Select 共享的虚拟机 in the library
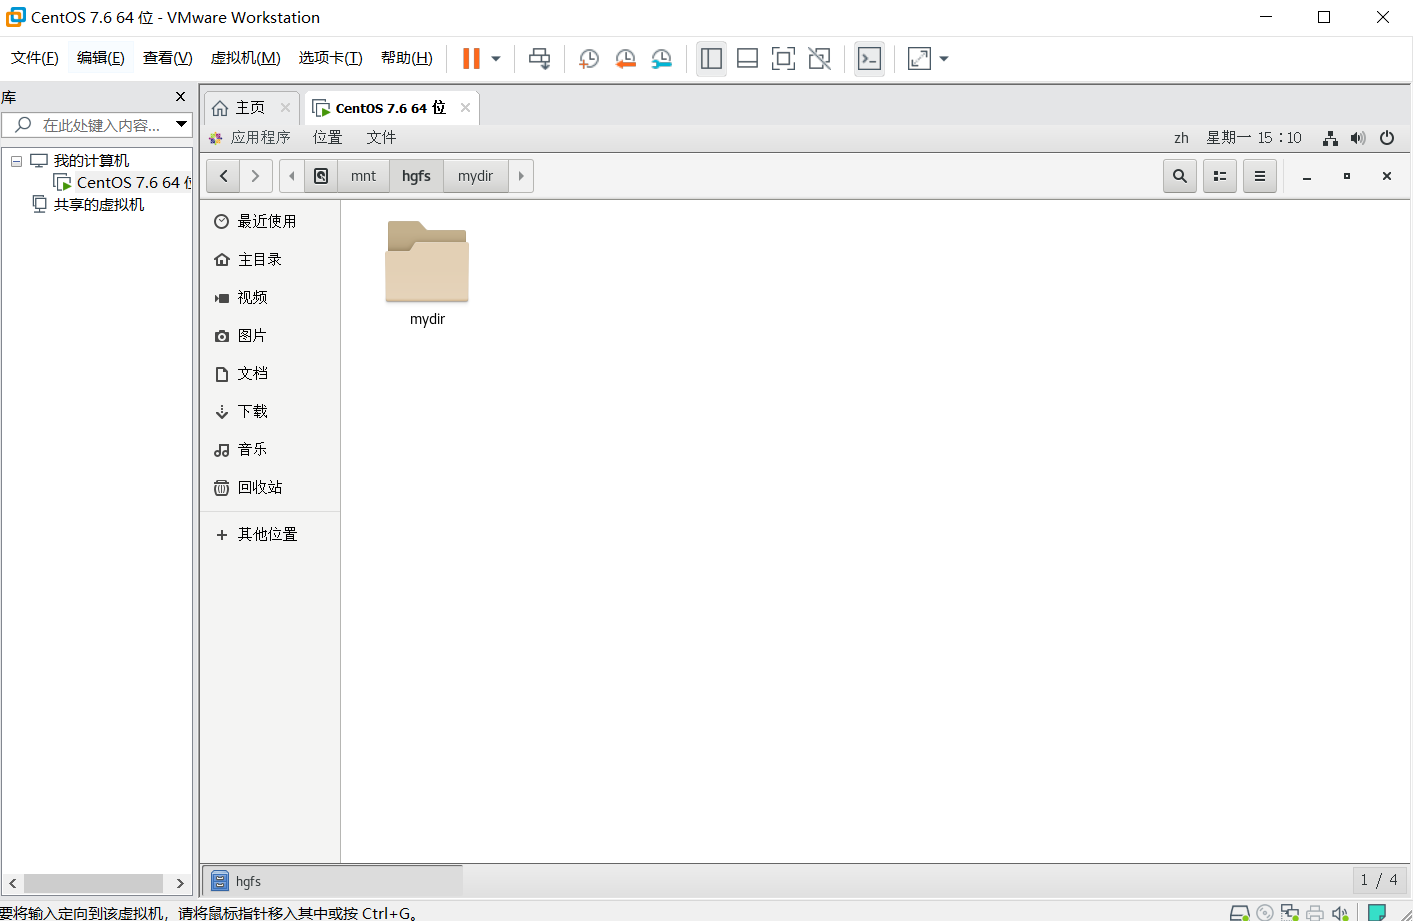The width and height of the screenshot is (1413, 921). (98, 205)
